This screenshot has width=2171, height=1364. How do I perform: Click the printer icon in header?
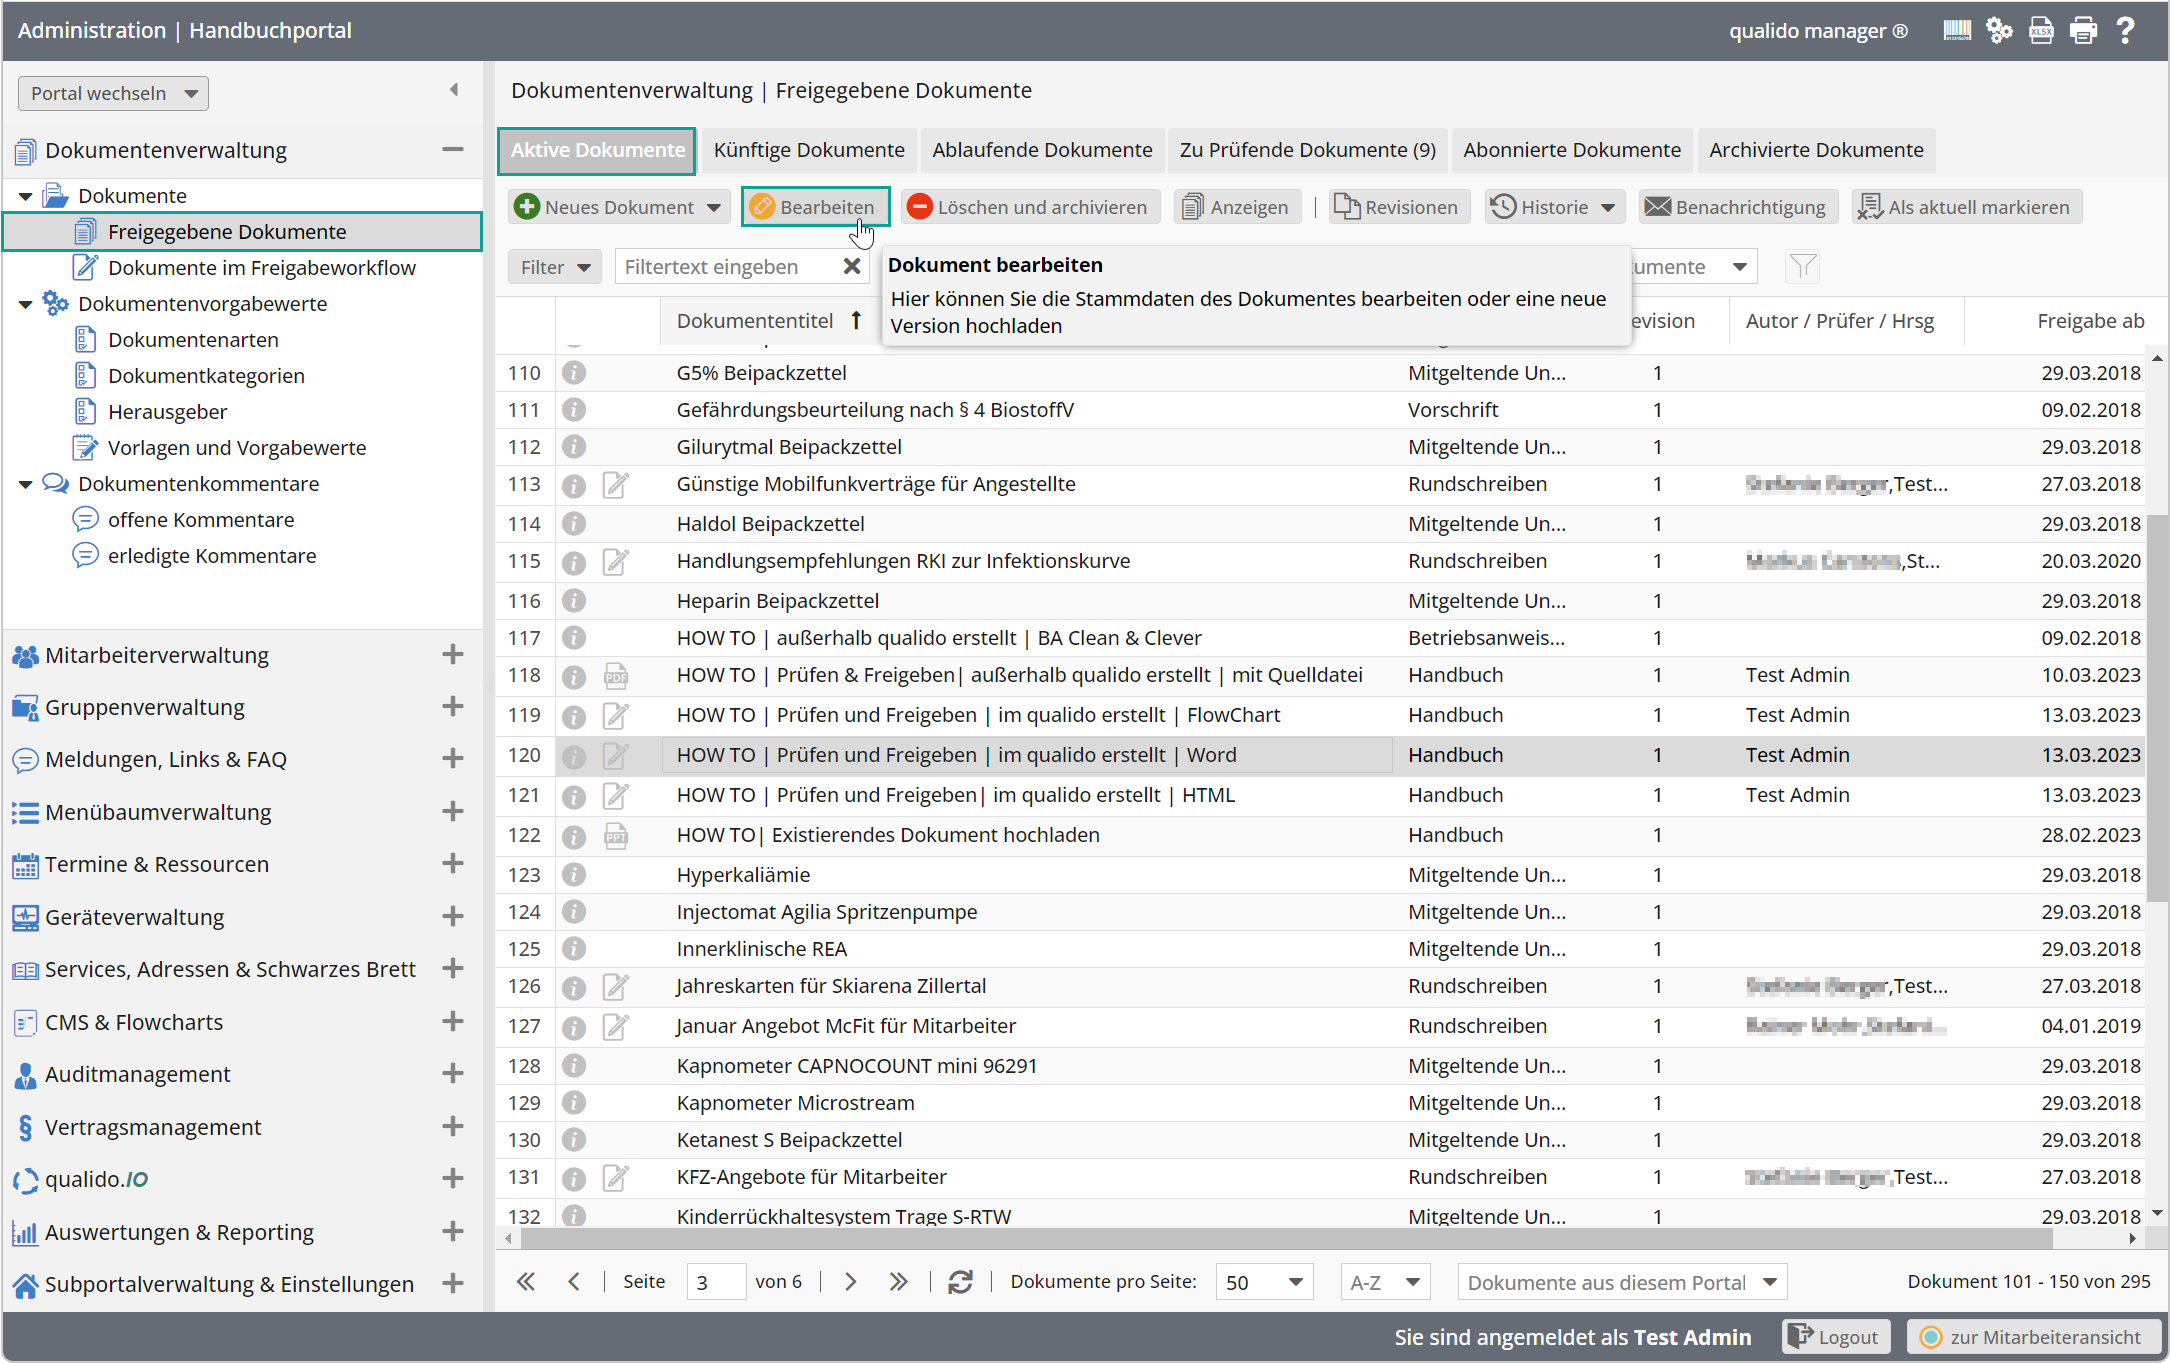coord(2083,30)
